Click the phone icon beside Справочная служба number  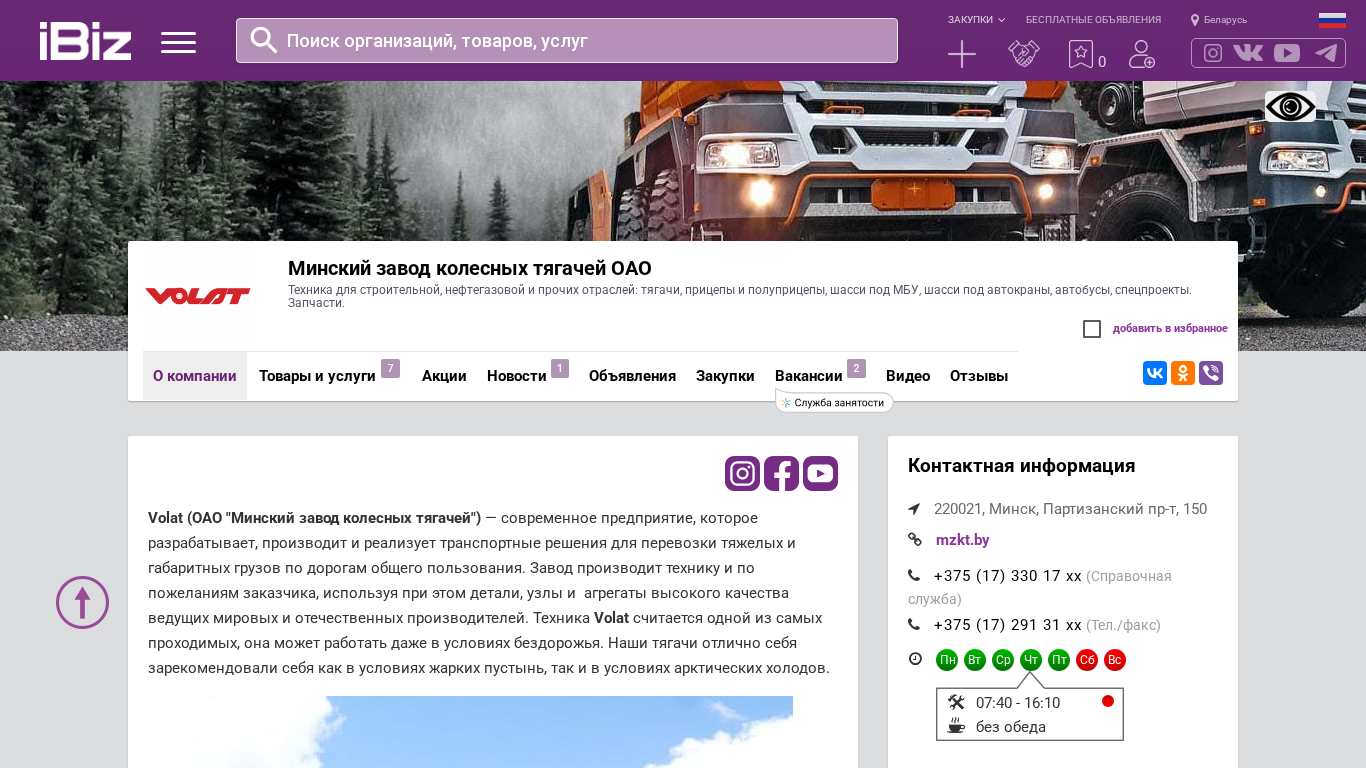(x=914, y=576)
